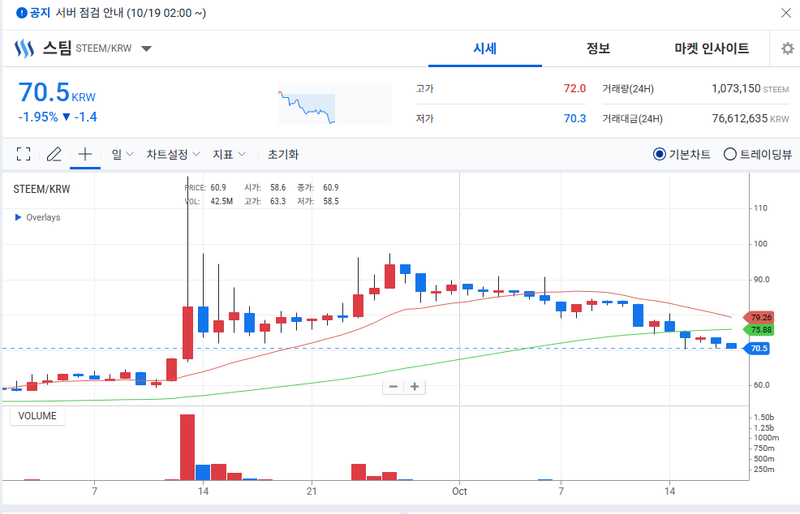Click the mini price sparkline thumbnail
Screen dimensions: 800x514
click(335, 104)
